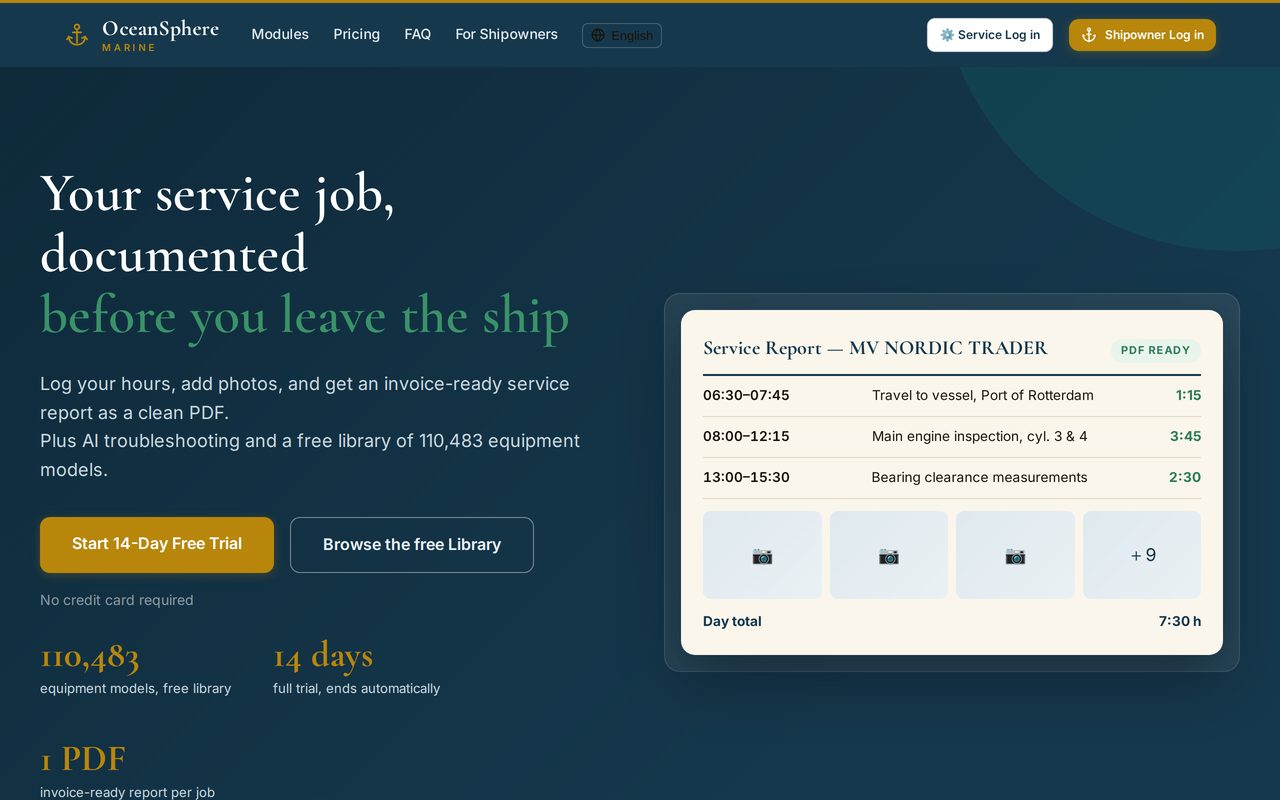Image resolution: width=1280 pixels, height=800 pixels.
Task: Open the FAQ nav link
Action: (418, 34)
